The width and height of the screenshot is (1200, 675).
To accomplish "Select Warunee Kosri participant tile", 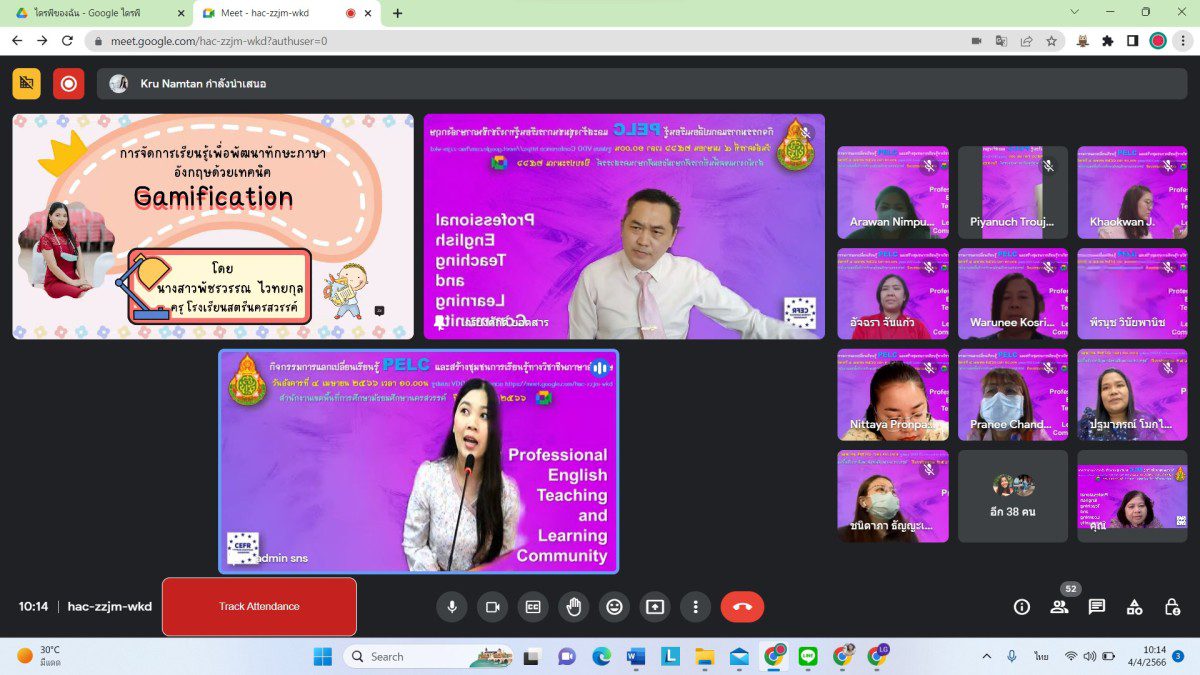I will coord(1013,294).
